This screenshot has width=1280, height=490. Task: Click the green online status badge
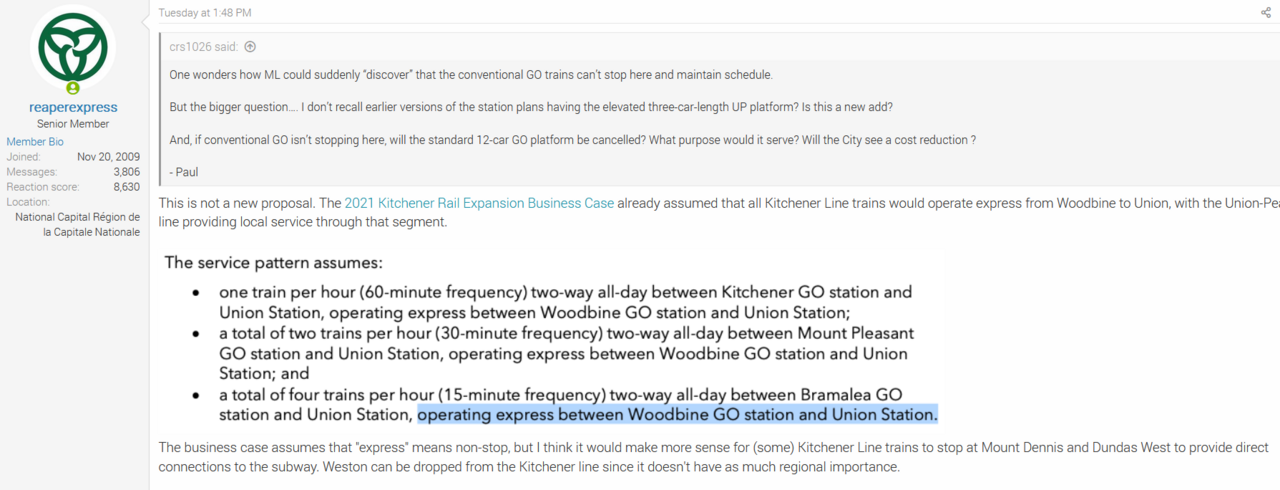73,88
